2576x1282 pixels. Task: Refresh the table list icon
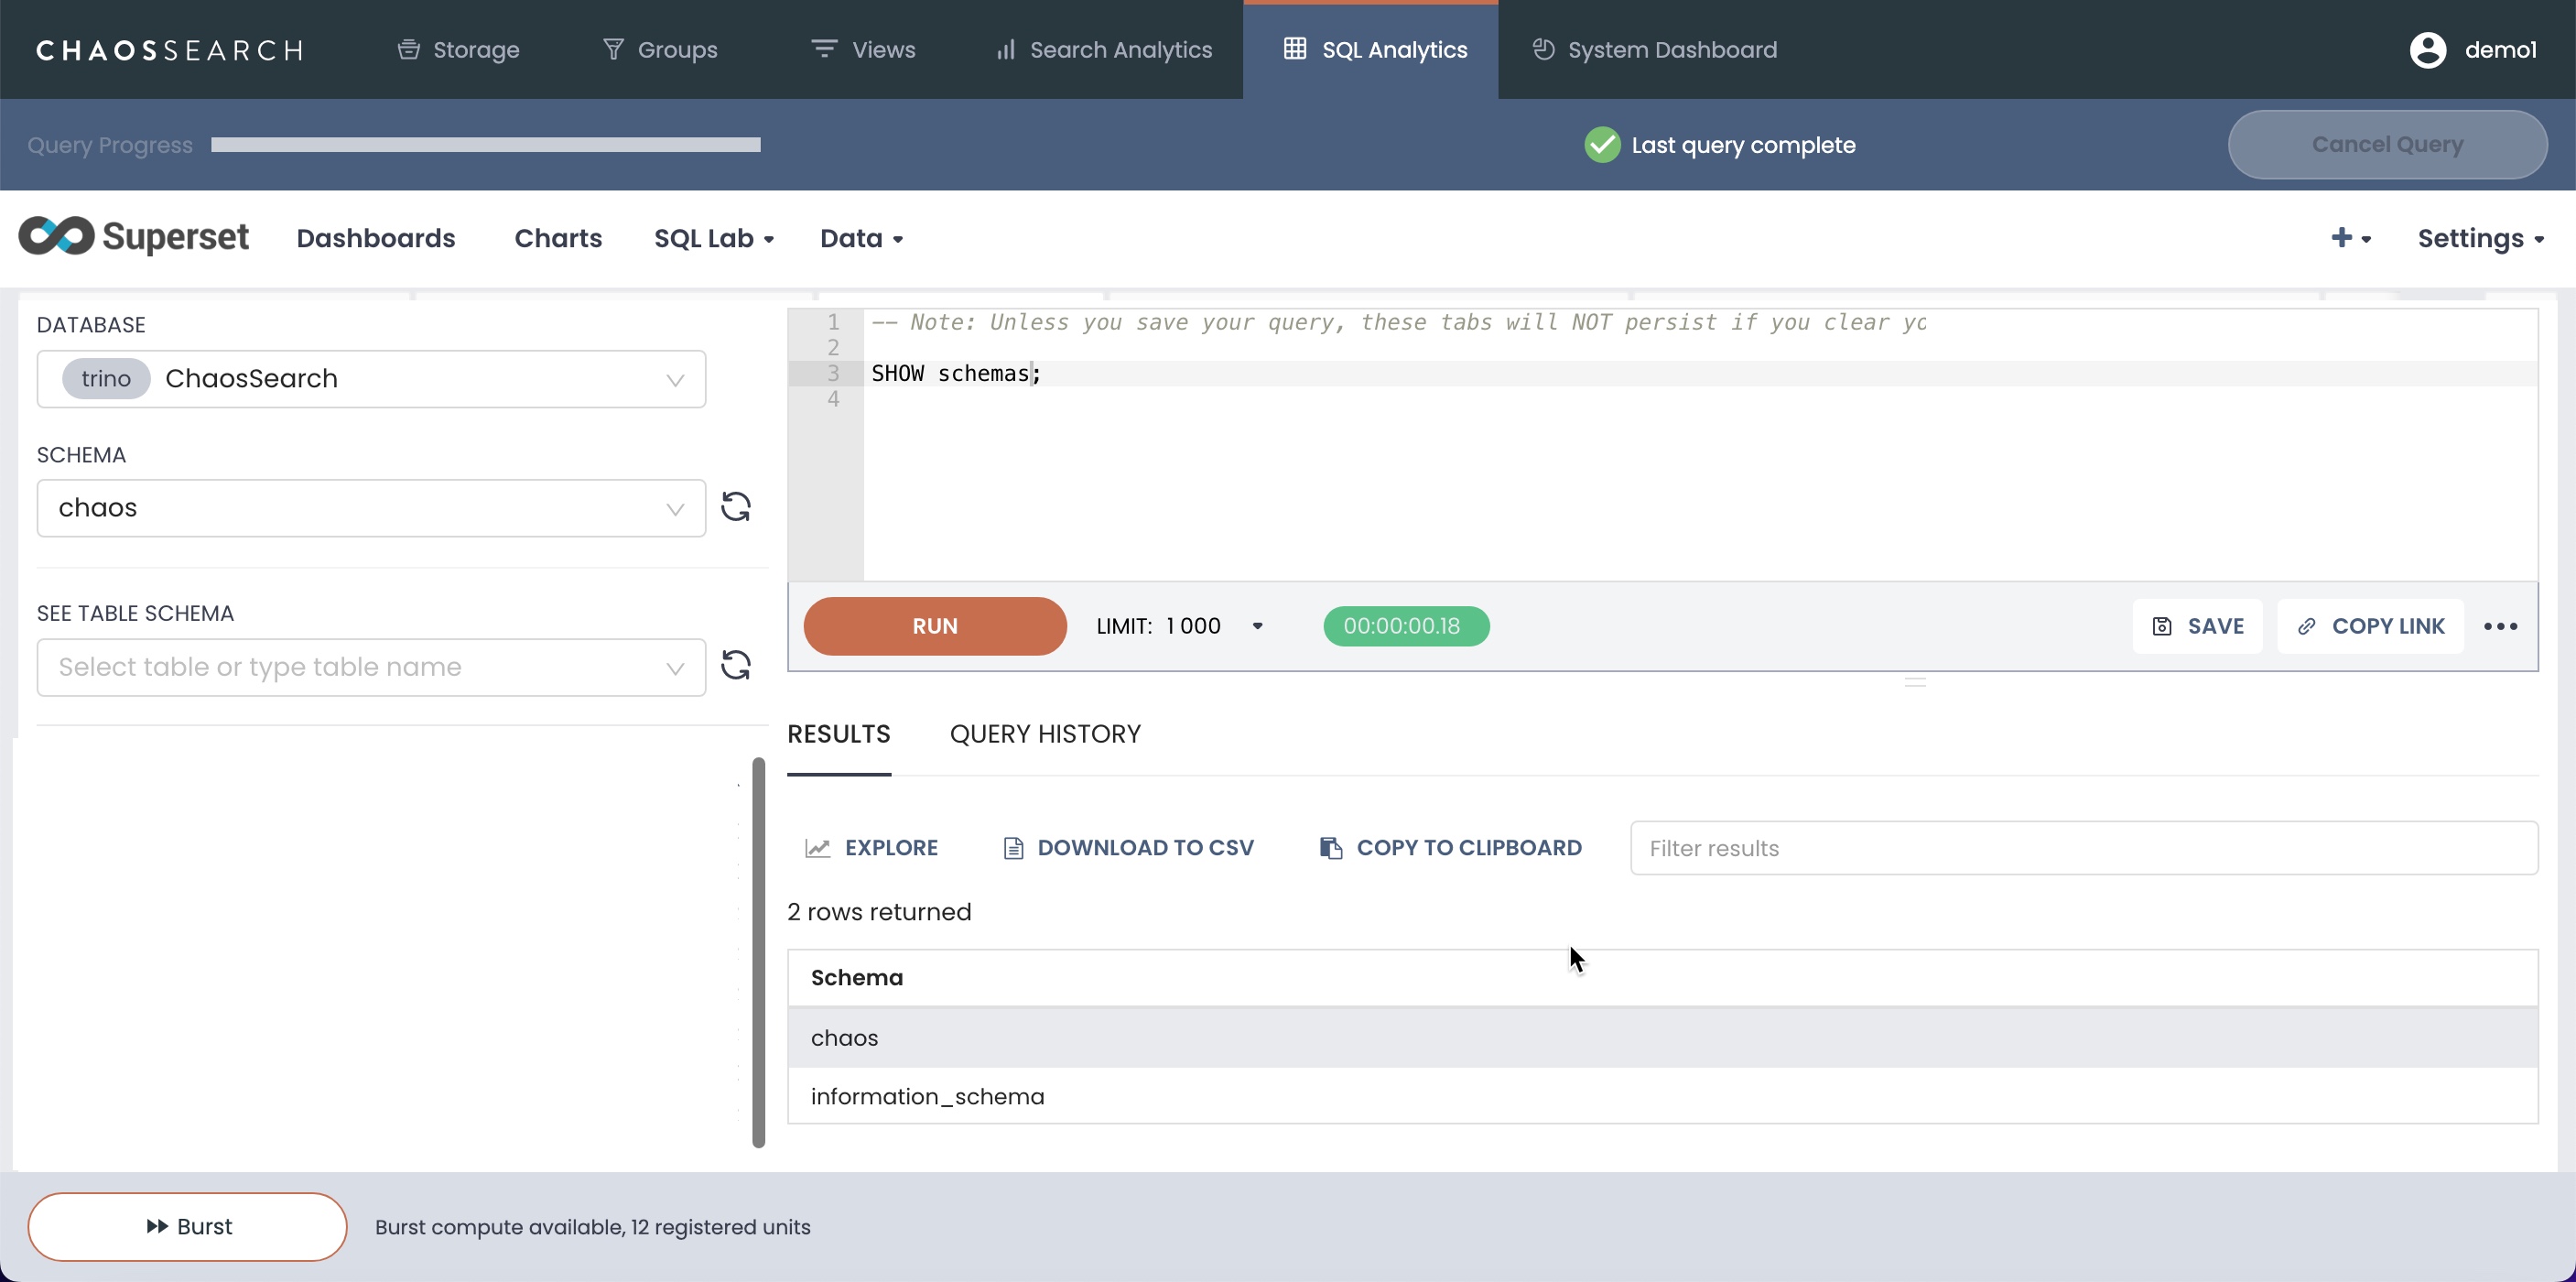click(x=736, y=666)
